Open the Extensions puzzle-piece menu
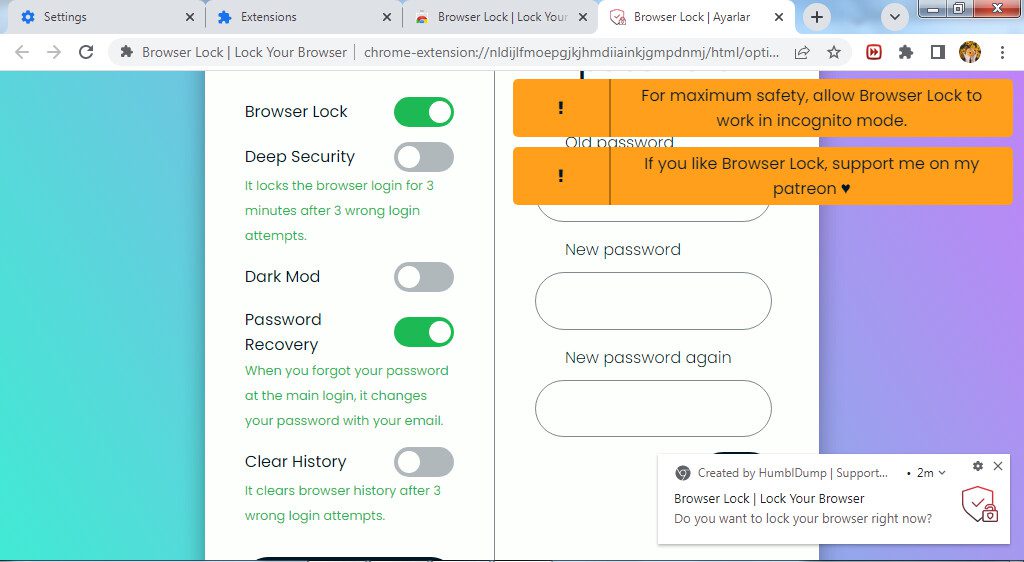The image size is (1024, 562). (906, 52)
